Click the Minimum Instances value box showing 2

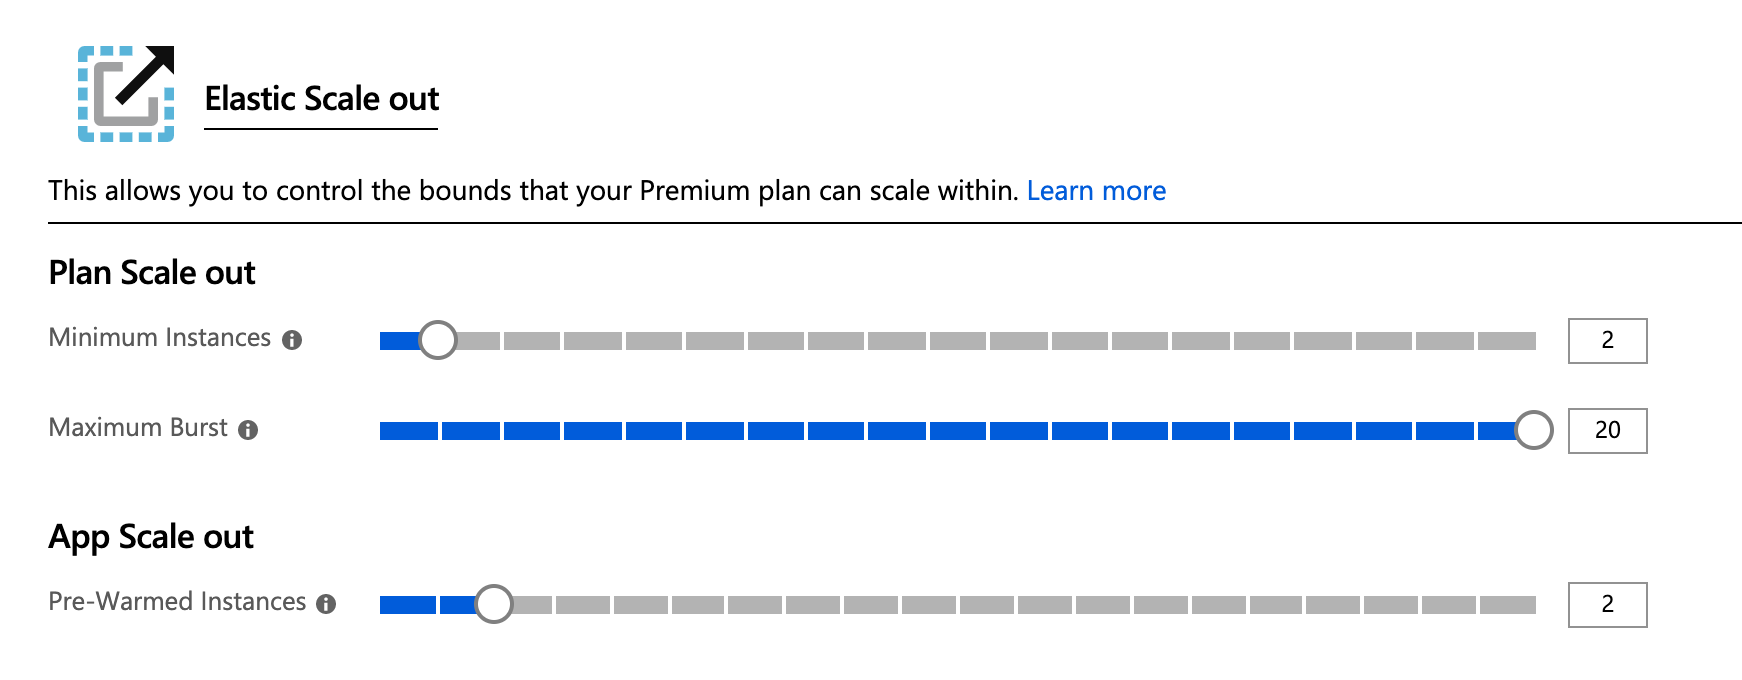coord(1606,340)
